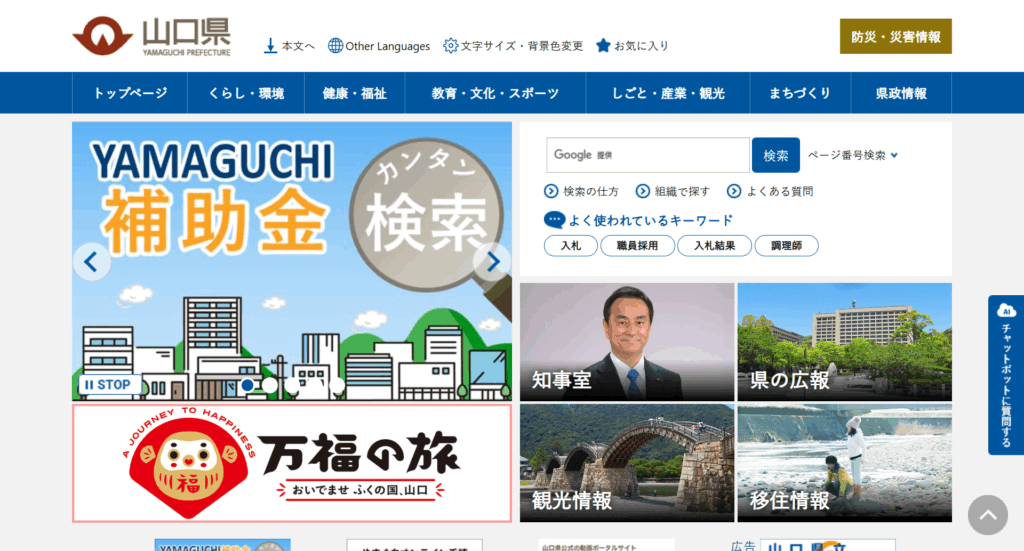Expand the ページ番号検索 dropdown
This screenshot has width=1024, height=551.
pos(853,155)
